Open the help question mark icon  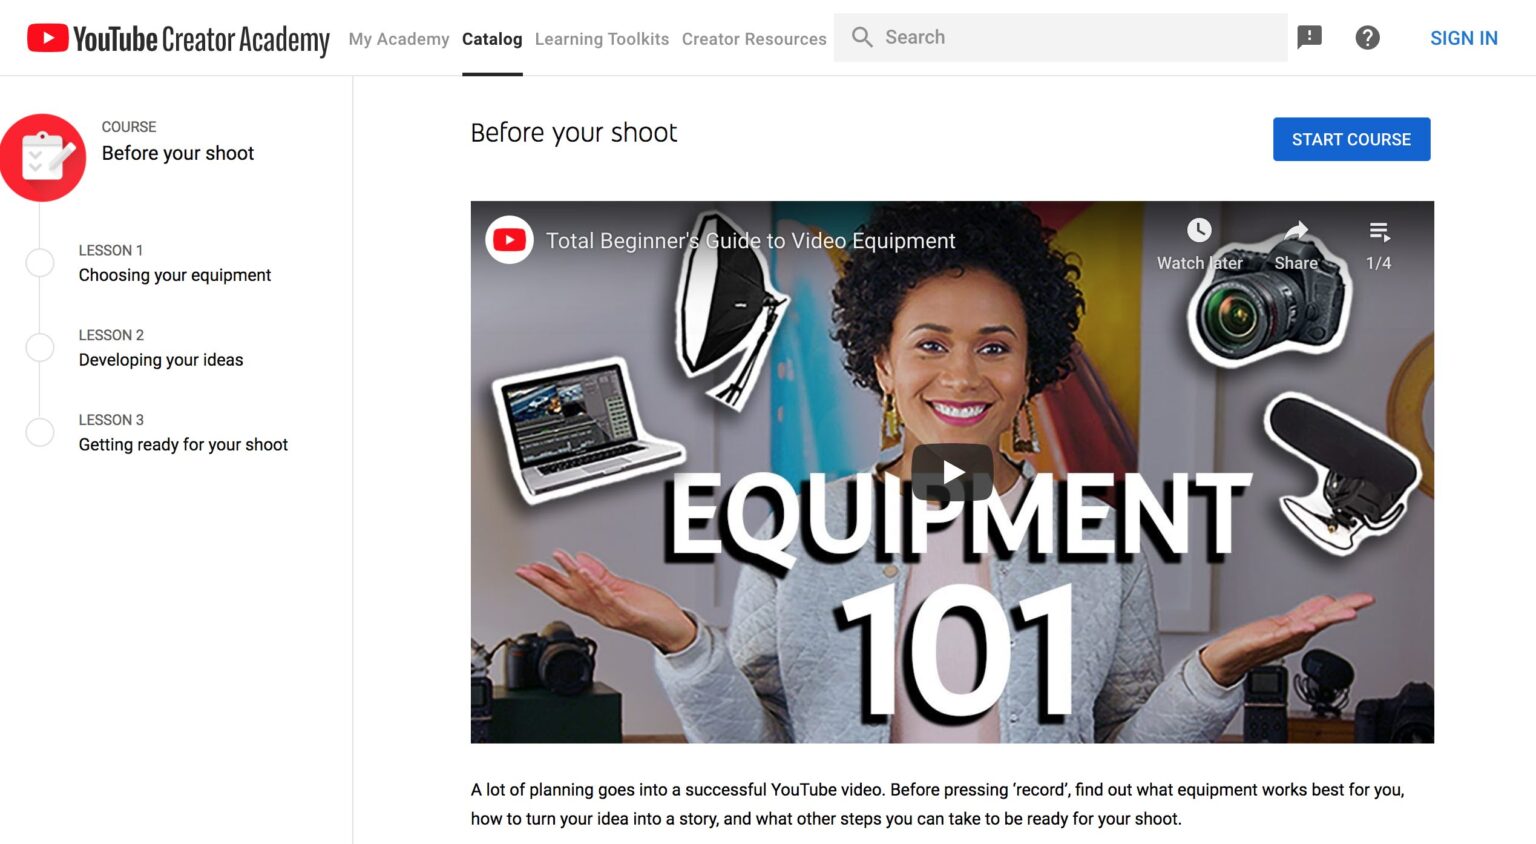(1367, 37)
